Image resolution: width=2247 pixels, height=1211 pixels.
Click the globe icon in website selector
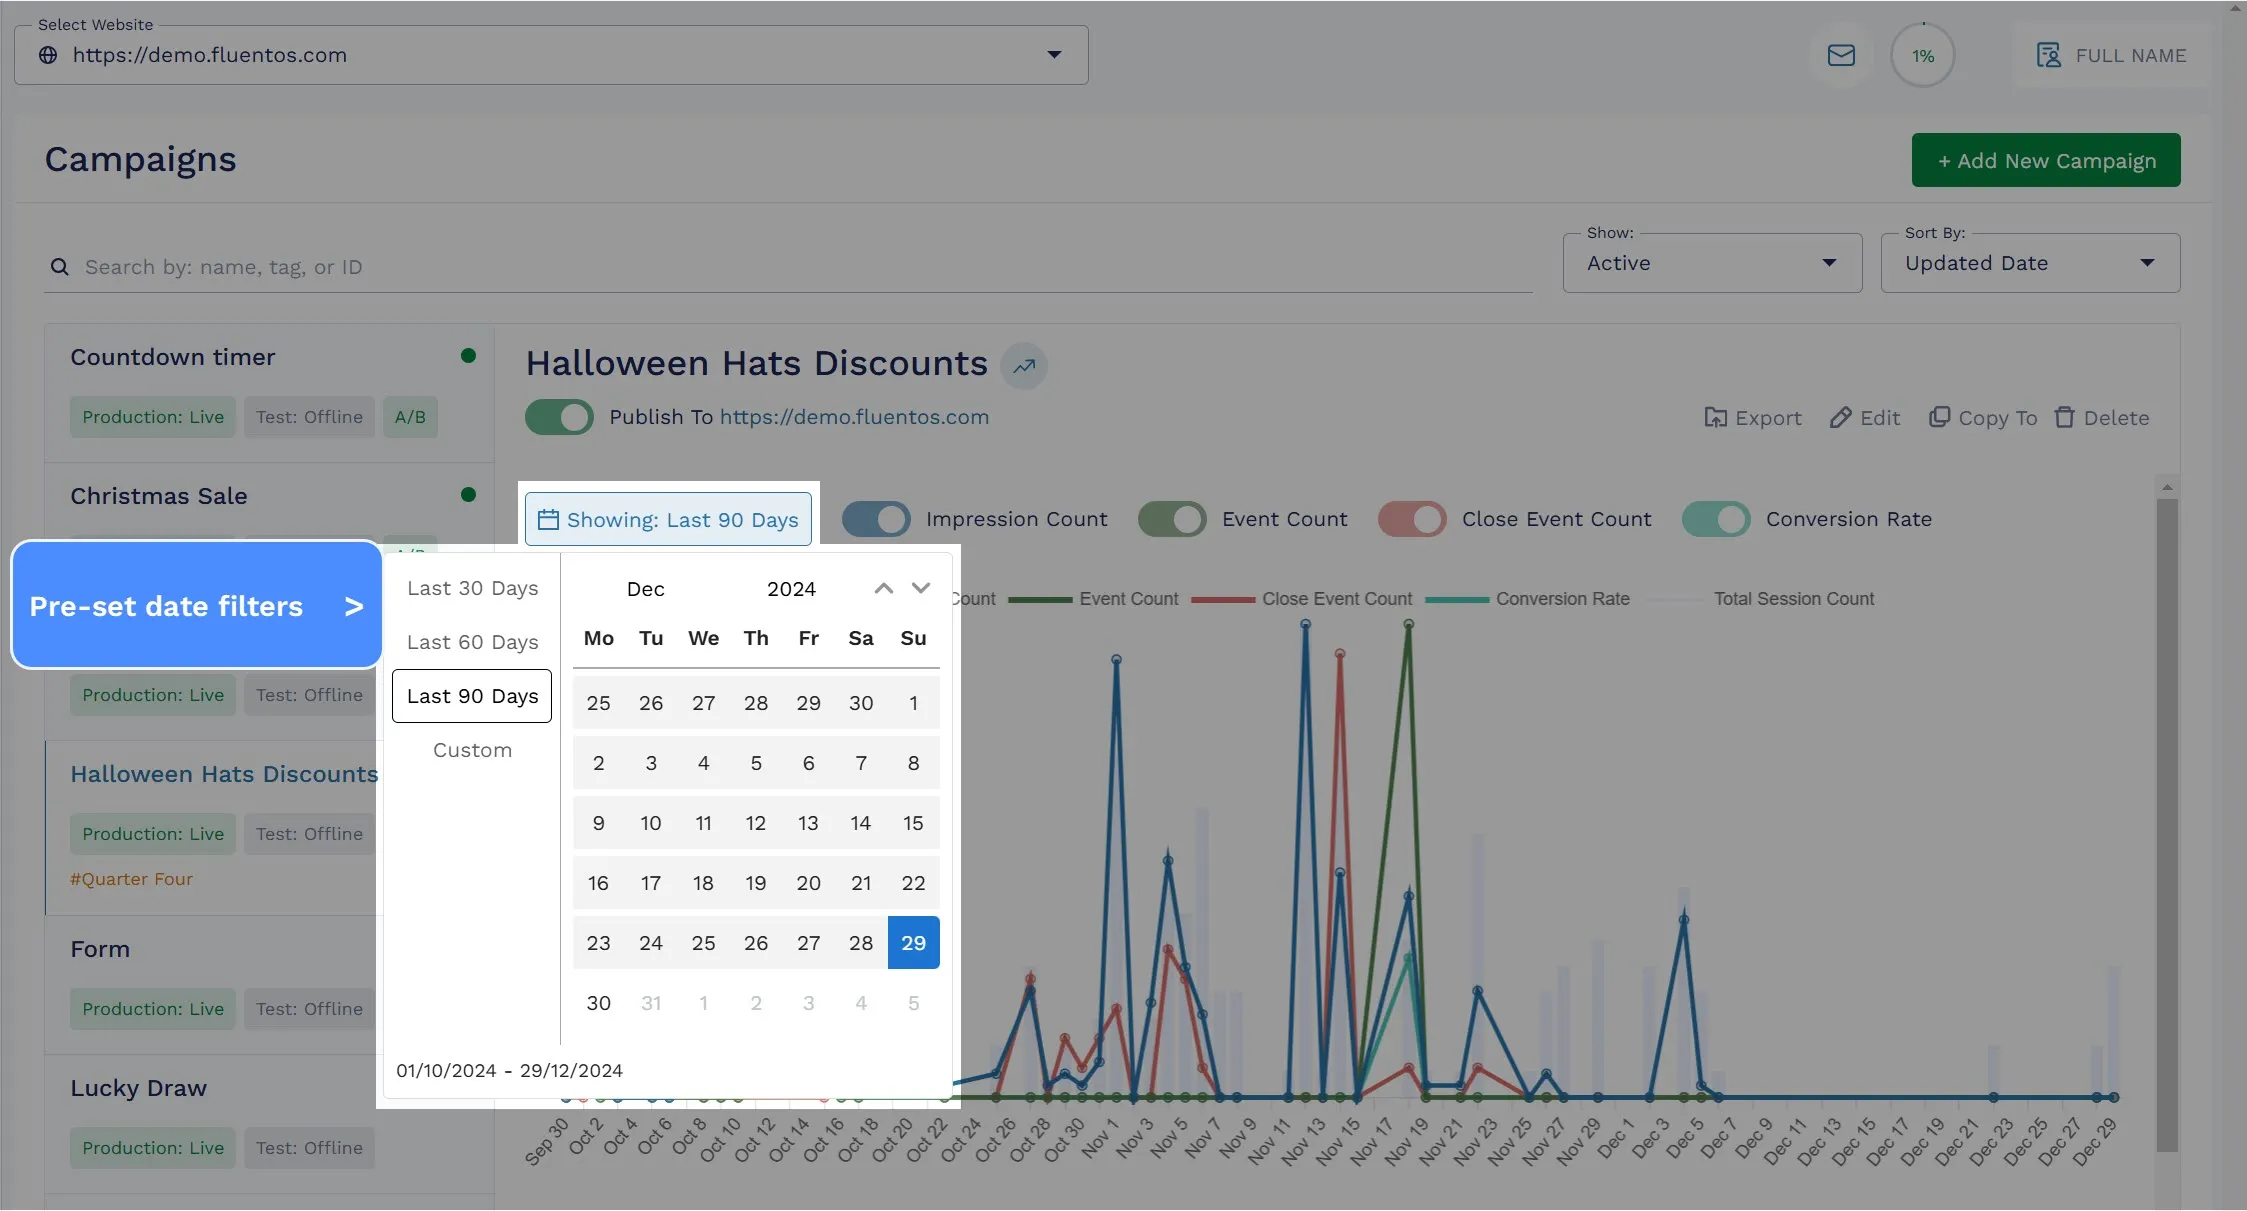point(48,55)
